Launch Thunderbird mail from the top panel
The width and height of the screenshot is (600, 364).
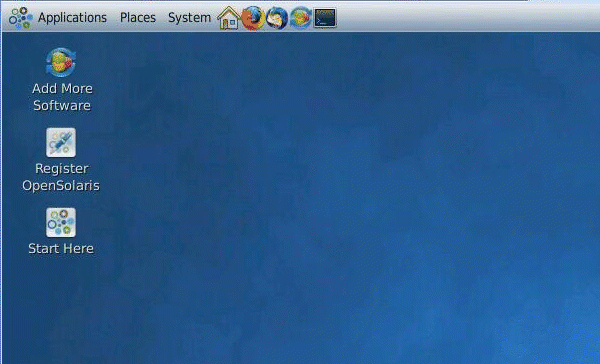(277, 18)
